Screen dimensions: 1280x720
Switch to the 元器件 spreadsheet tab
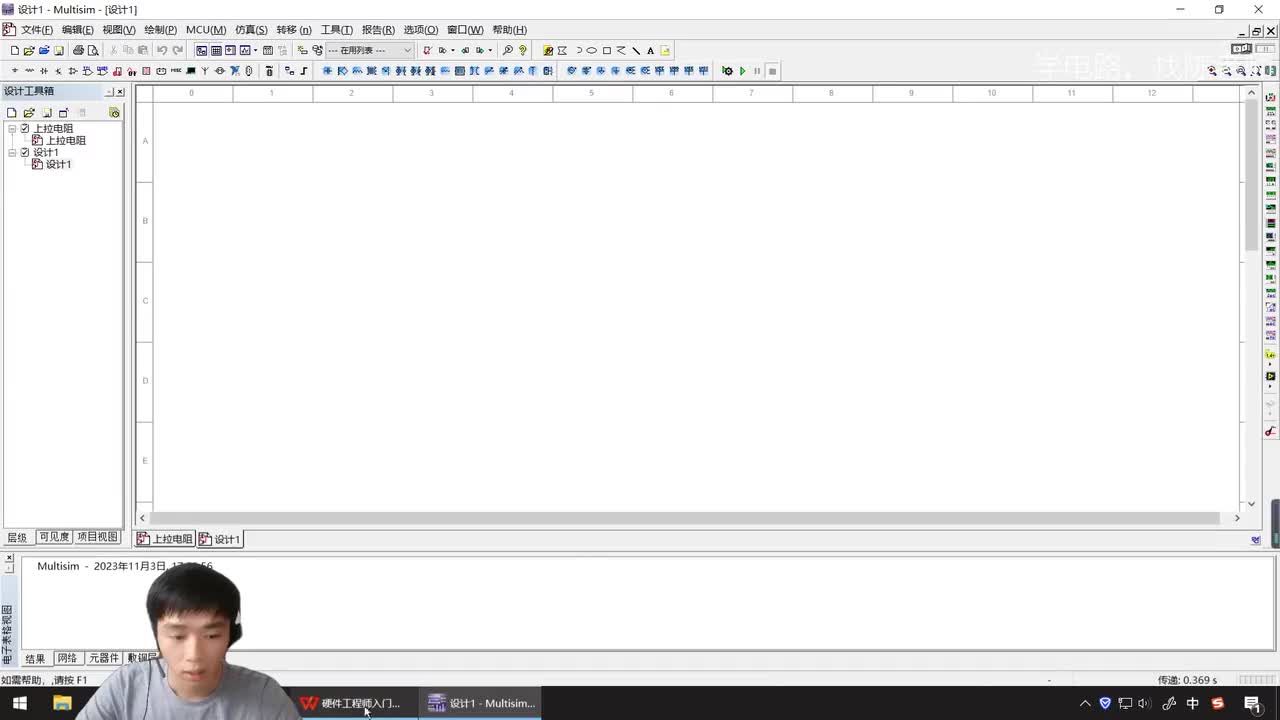click(x=103, y=658)
